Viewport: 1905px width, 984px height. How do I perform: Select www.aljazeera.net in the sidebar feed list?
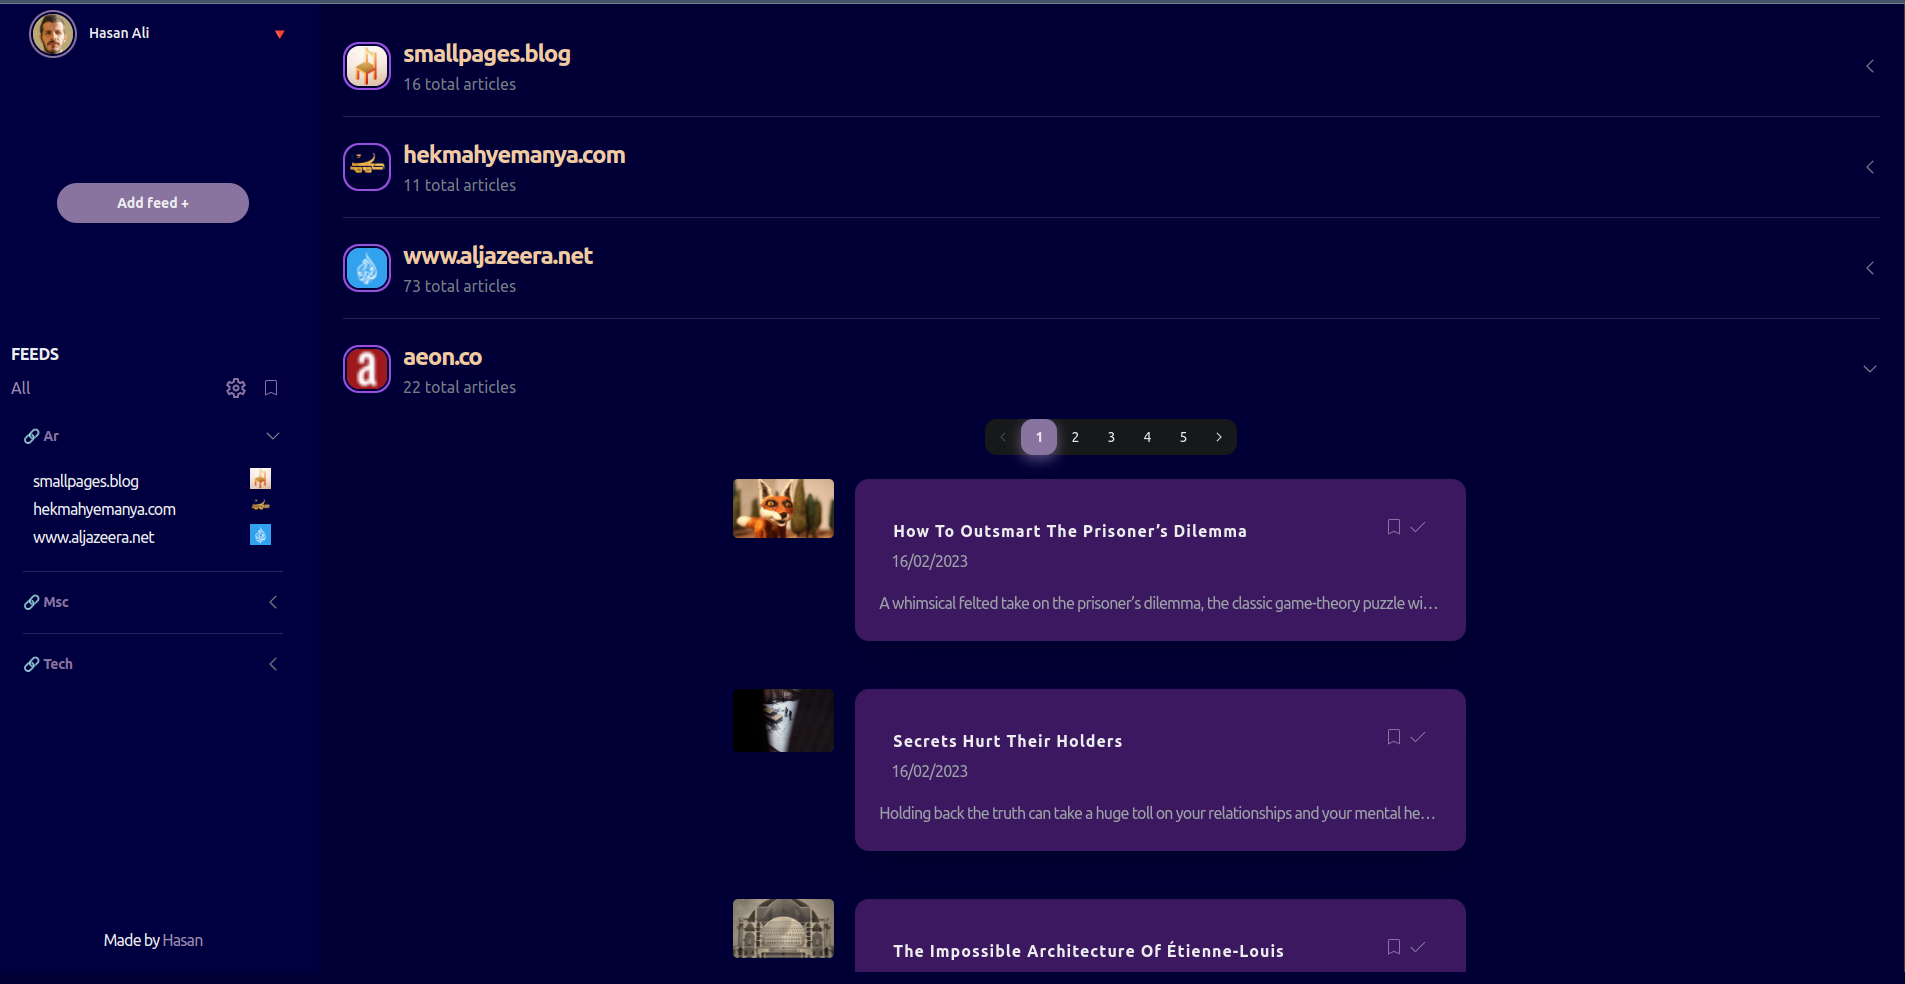(94, 536)
